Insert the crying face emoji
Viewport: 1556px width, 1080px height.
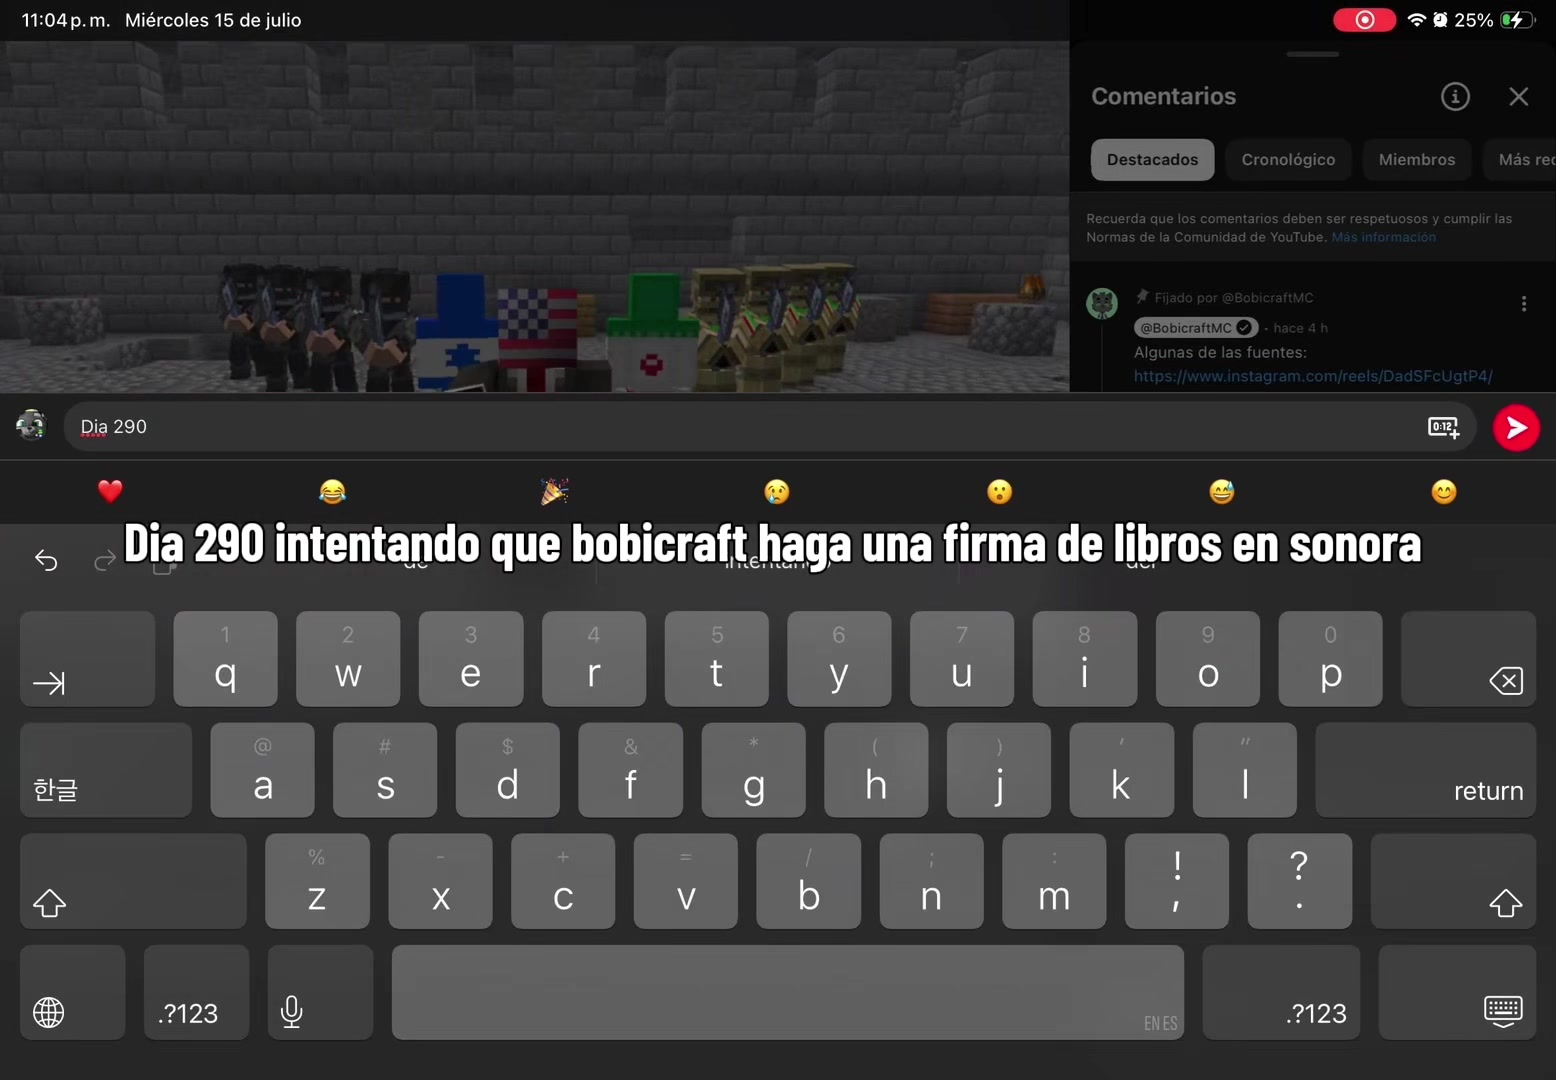(777, 491)
